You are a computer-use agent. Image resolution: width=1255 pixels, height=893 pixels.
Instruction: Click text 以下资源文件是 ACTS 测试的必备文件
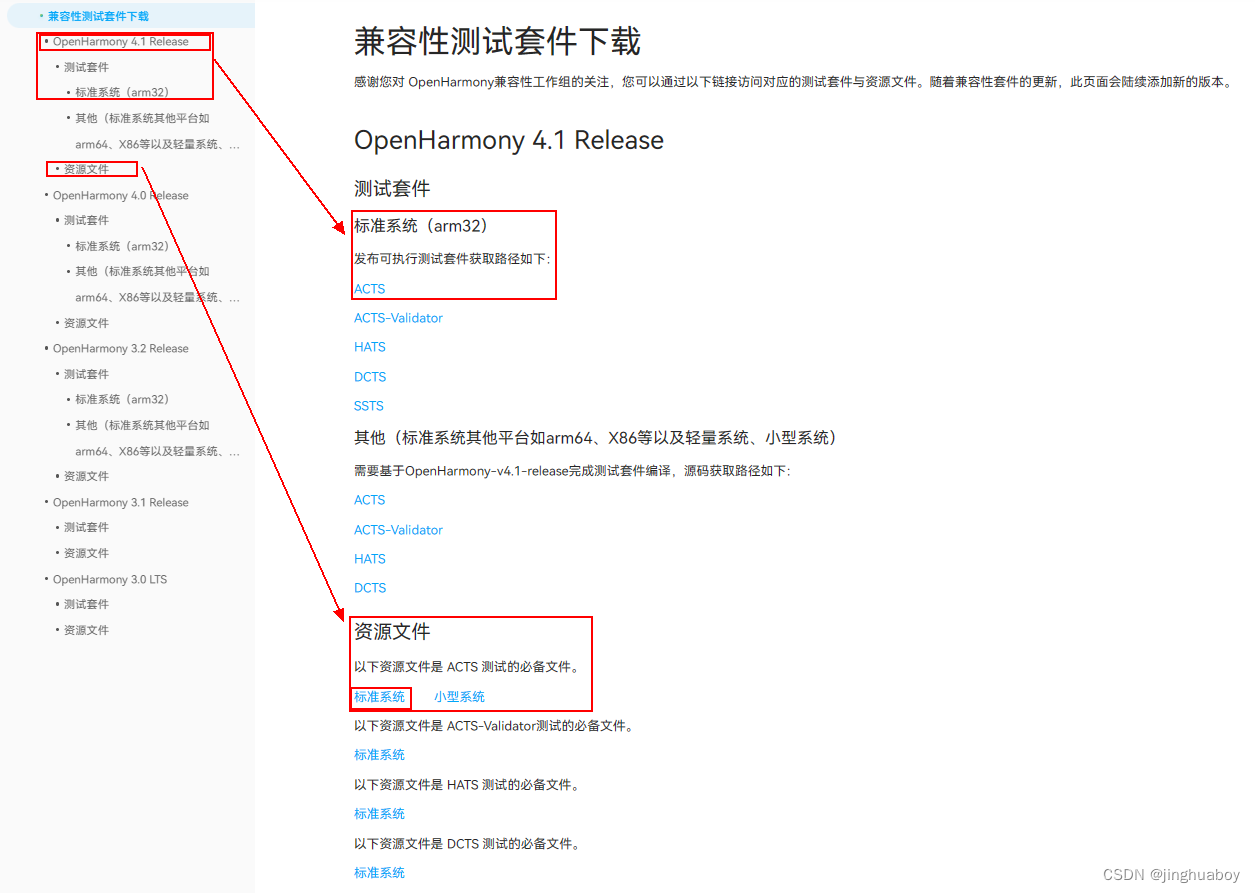466,667
